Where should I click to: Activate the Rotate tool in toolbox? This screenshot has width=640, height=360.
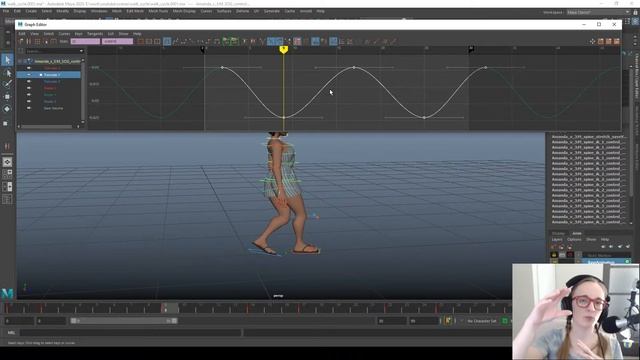click(7, 109)
